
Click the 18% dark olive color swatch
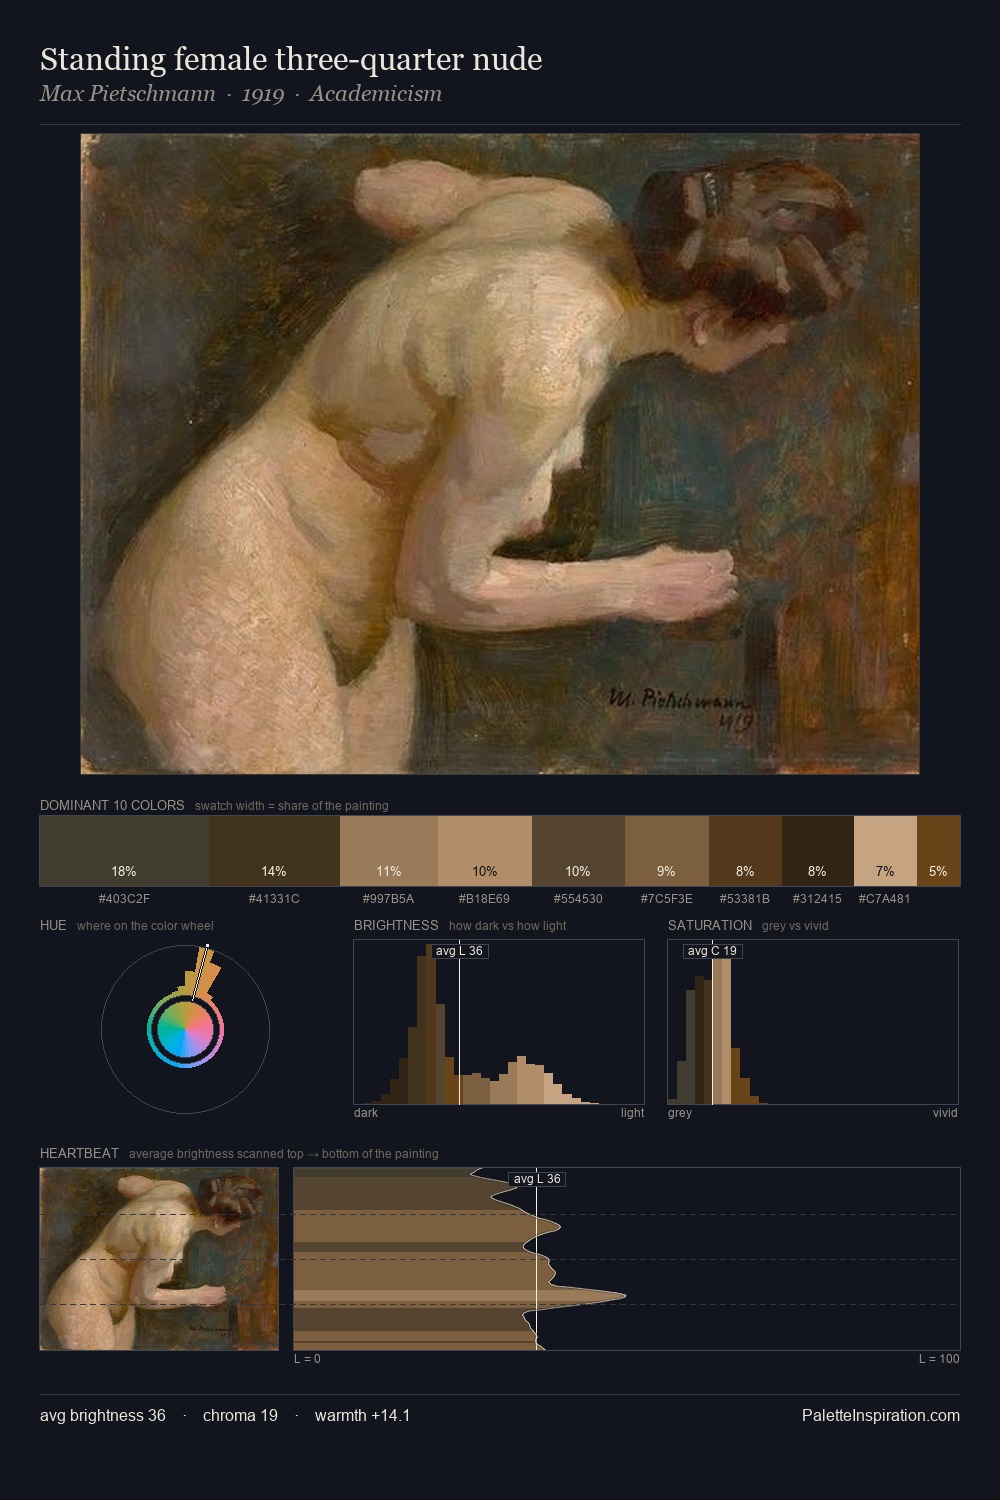(124, 851)
